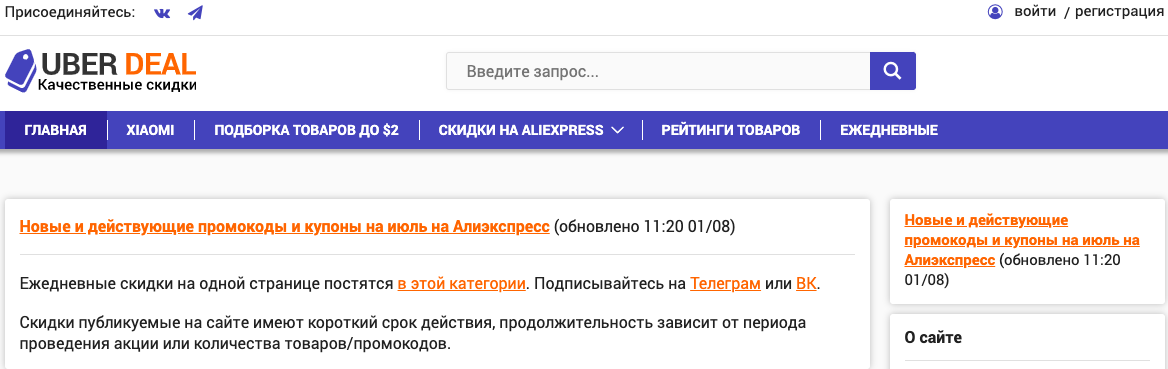Viewport: 1168px width, 369px height.
Task: Open main article promo codes link
Action: 285,227
